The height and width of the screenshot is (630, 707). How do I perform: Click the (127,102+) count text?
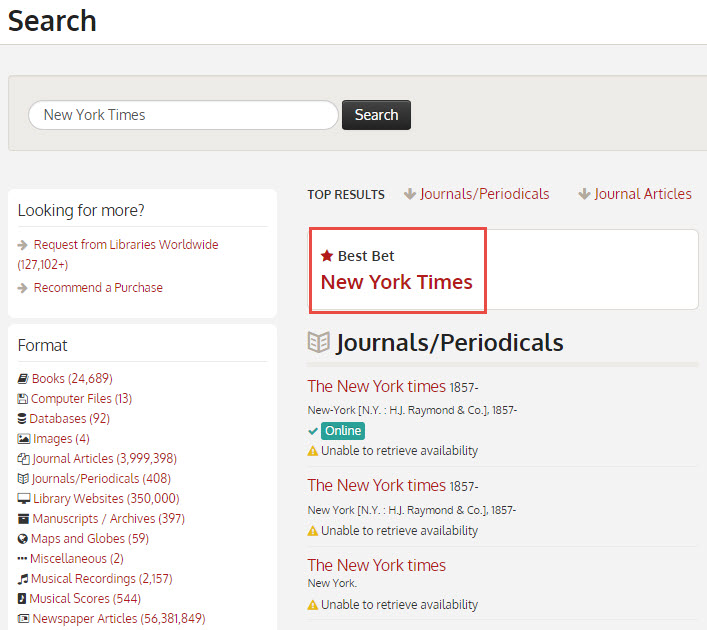(x=43, y=265)
